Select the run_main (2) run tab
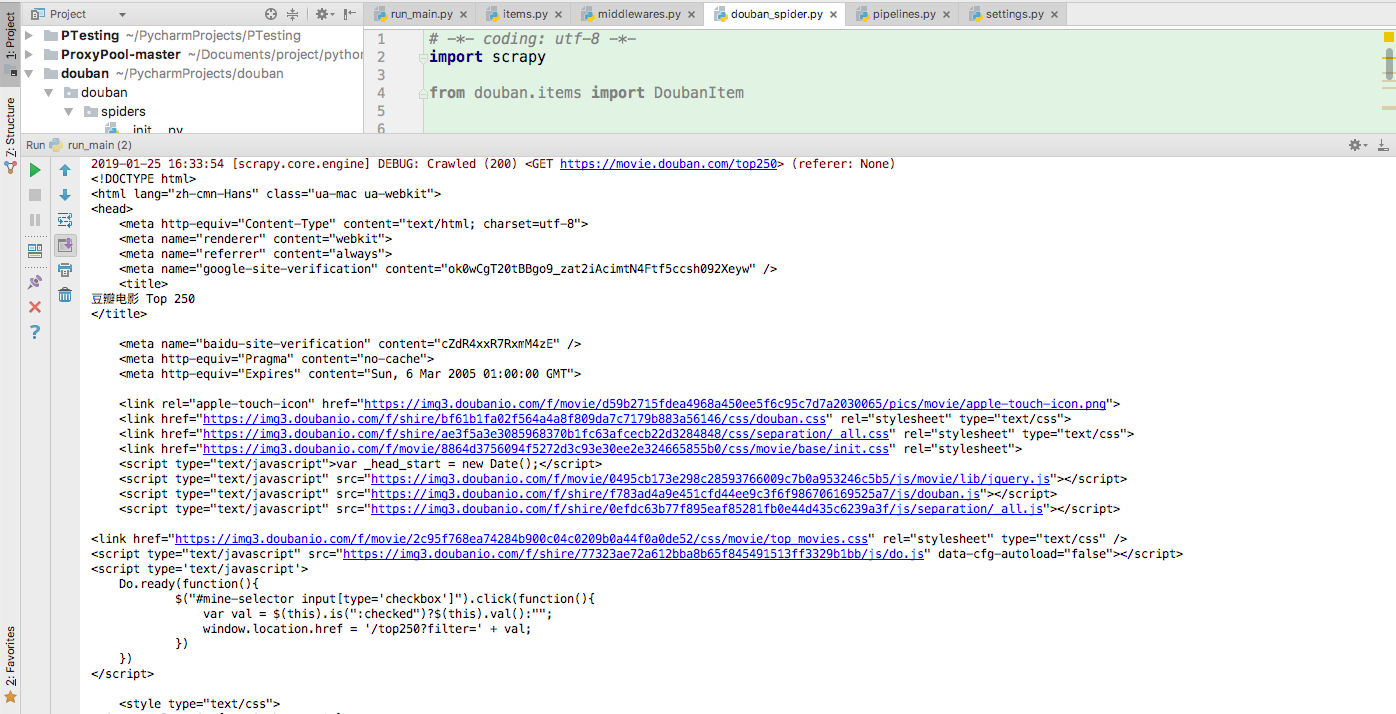Screen dimensions: 1396x714 coord(90,145)
